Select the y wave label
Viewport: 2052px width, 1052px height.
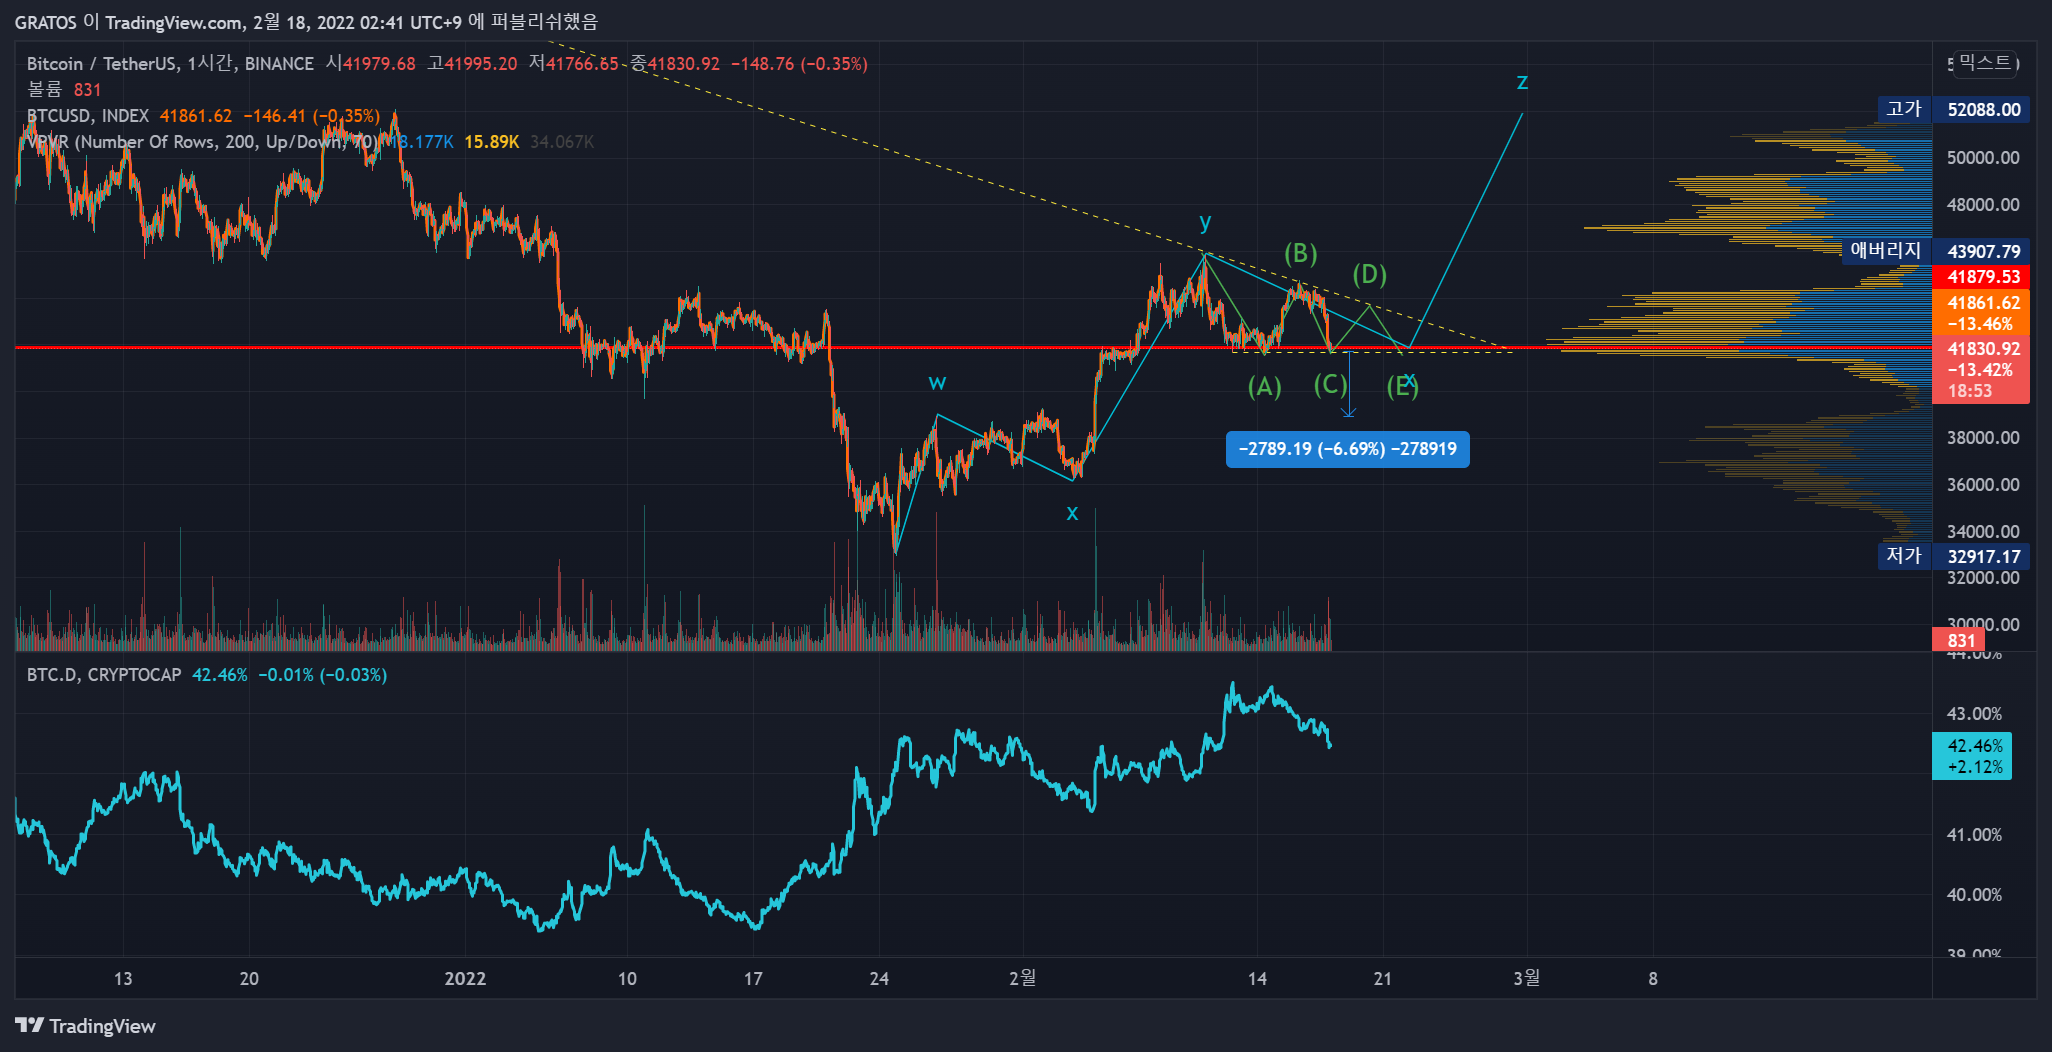pyautogui.click(x=1205, y=222)
